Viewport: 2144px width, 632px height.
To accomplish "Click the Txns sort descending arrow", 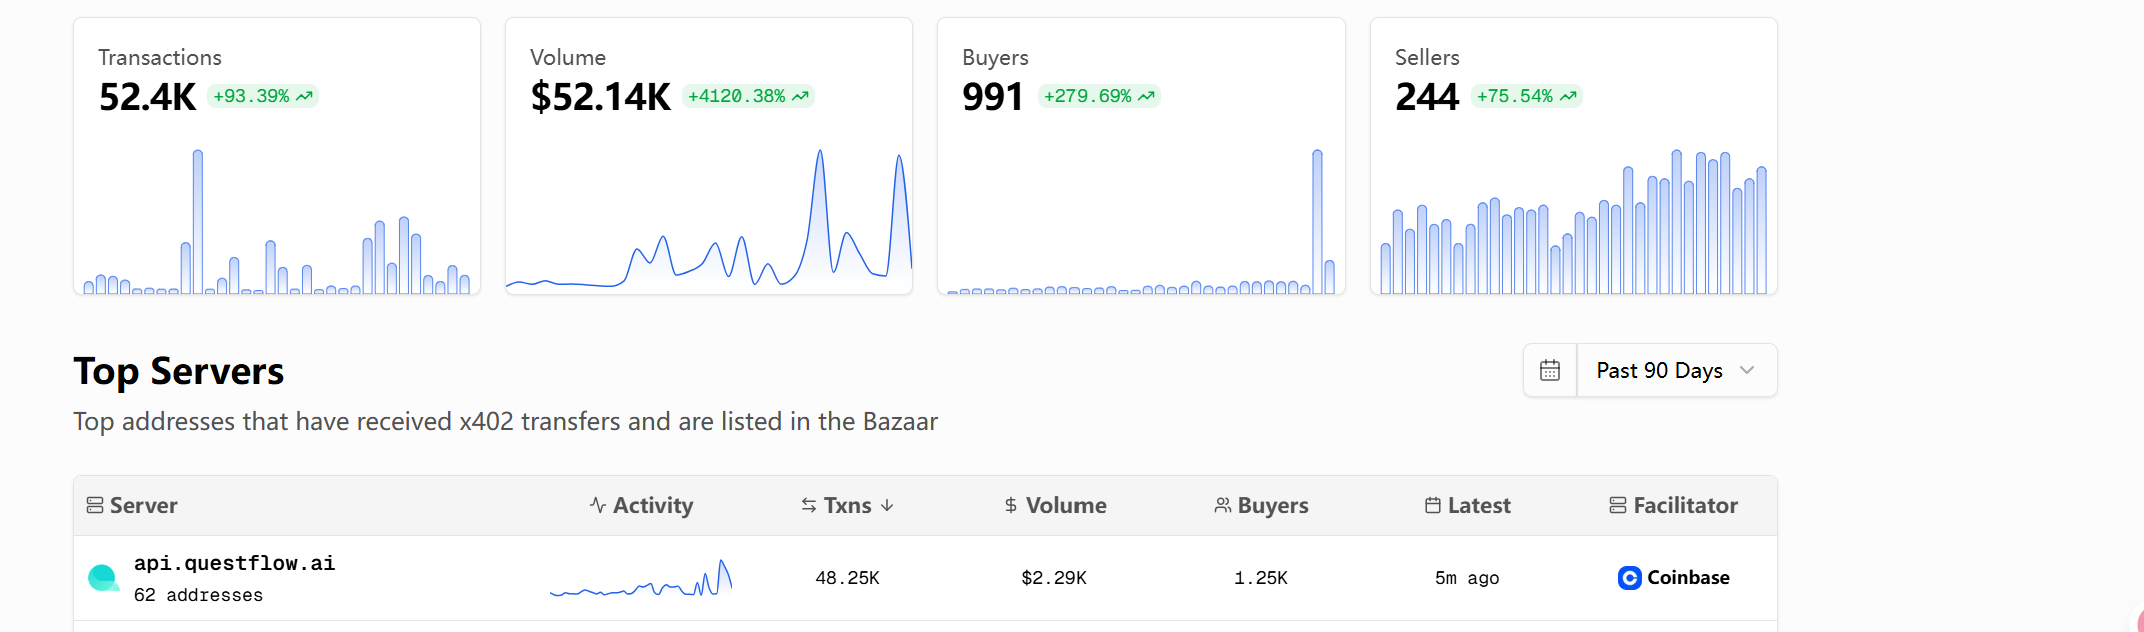I will pos(887,505).
